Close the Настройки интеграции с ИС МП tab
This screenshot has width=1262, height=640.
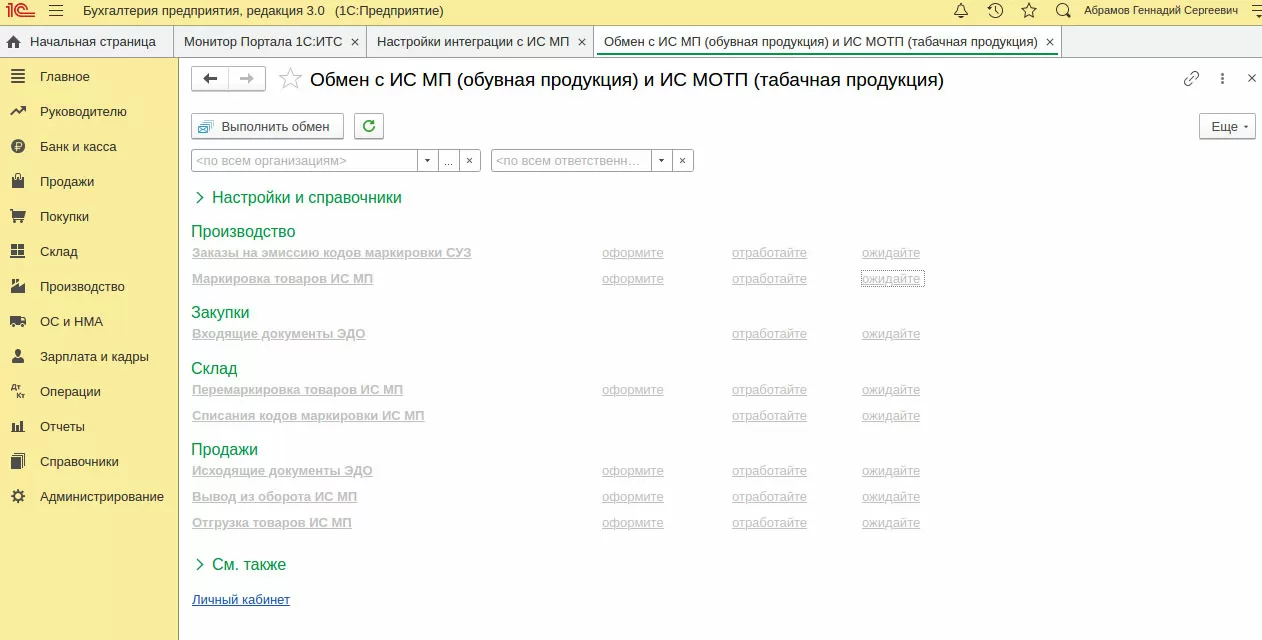582,42
